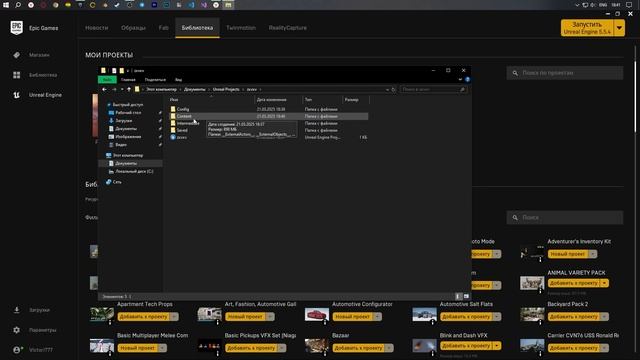This screenshot has height=360, width=640.
Task: Go back in Explorer navigation
Action: coord(104,89)
